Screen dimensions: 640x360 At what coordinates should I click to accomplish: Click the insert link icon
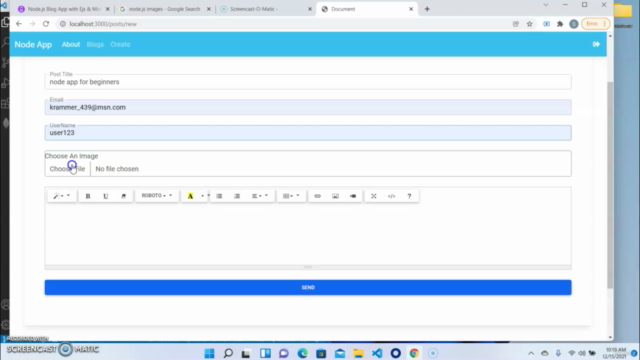(317, 196)
